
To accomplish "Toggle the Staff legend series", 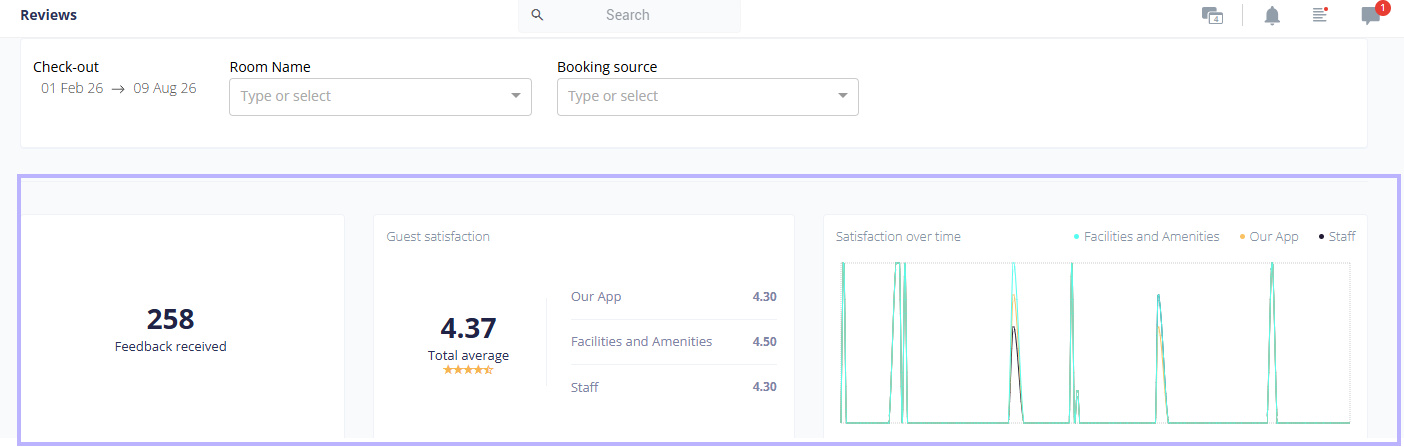I will [1337, 237].
